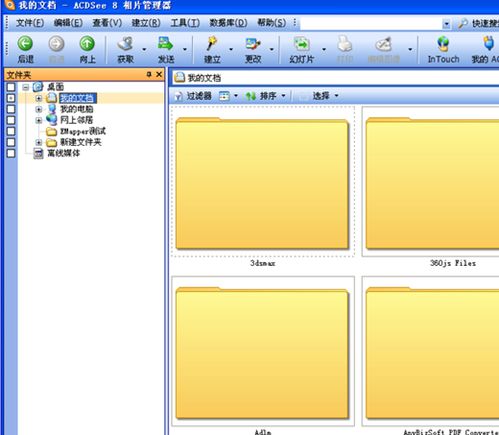
Task: Open the Sort (排序) dropdown arrow
Action: 283,96
